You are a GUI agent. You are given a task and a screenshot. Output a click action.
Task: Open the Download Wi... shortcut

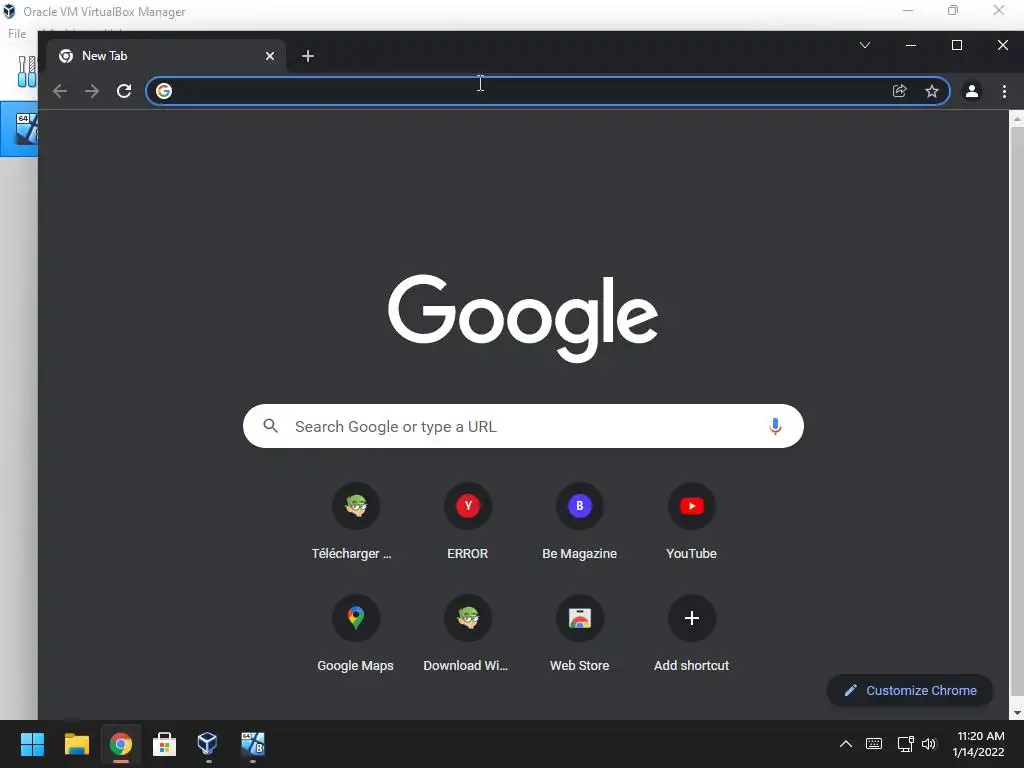tap(468, 633)
